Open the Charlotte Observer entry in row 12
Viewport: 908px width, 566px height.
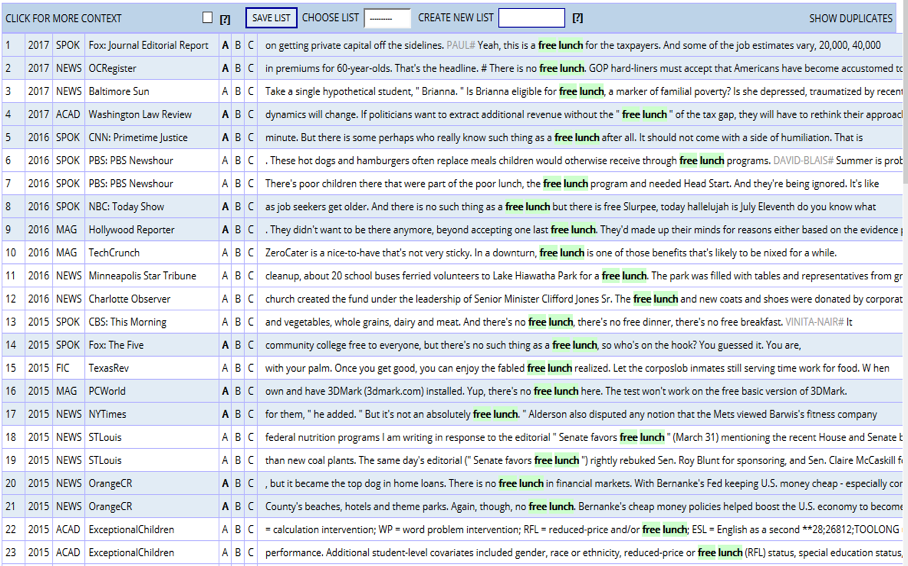tap(129, 298)
